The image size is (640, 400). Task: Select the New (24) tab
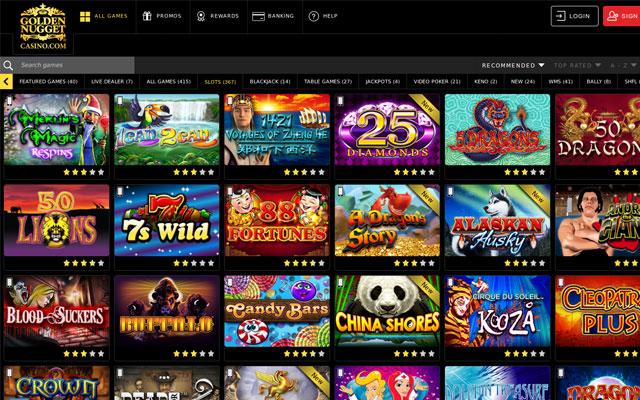[x=523, y=82]
